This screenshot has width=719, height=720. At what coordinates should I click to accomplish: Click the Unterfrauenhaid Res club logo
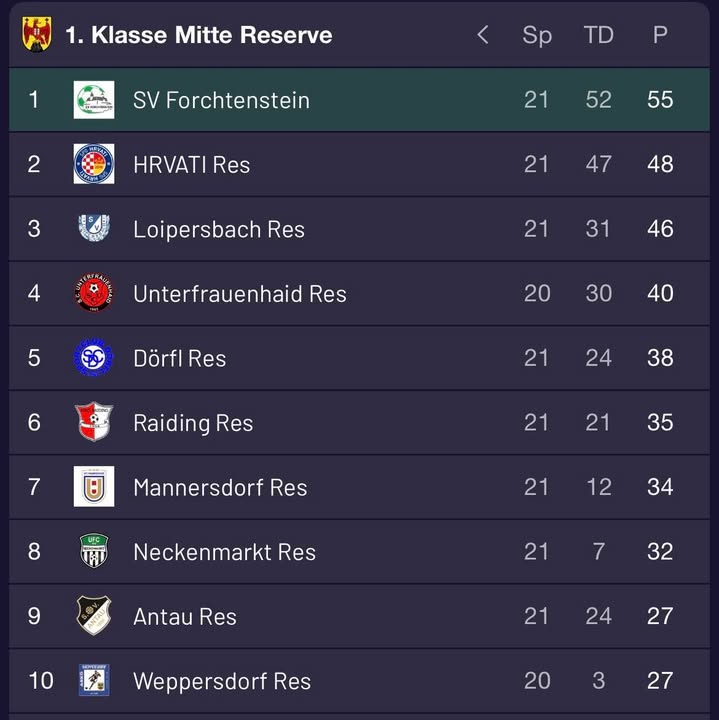pyautogui.click(x=94, y=293)
